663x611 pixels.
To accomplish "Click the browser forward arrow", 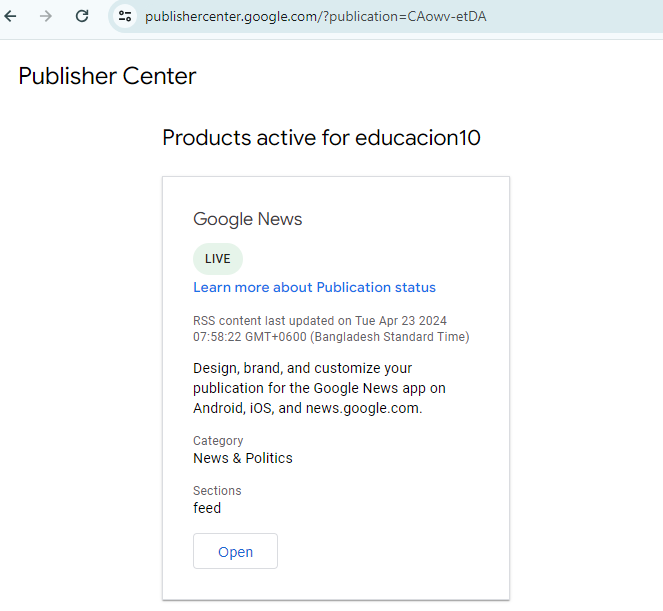I will 46,16.
